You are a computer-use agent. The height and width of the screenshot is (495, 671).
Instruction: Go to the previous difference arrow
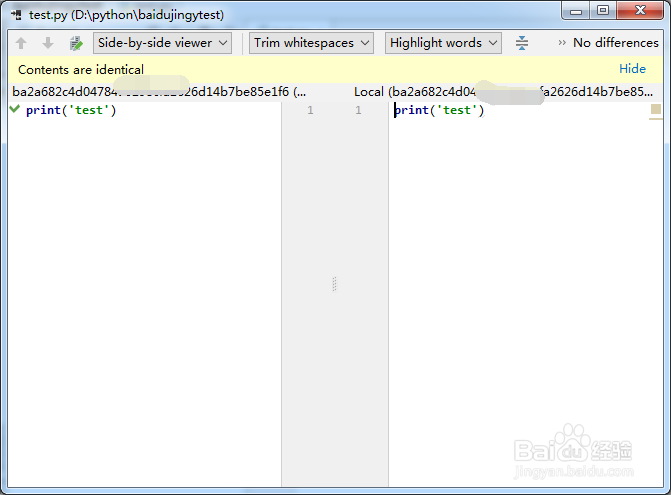[21, 43]
